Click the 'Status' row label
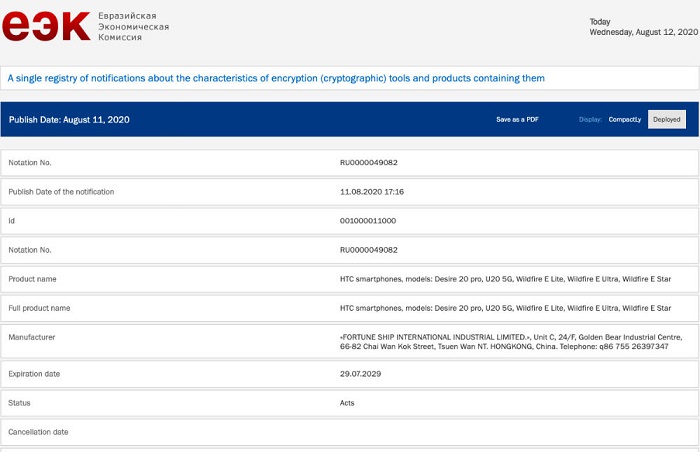This screenshot has width=700, height=452. (19, 403)
